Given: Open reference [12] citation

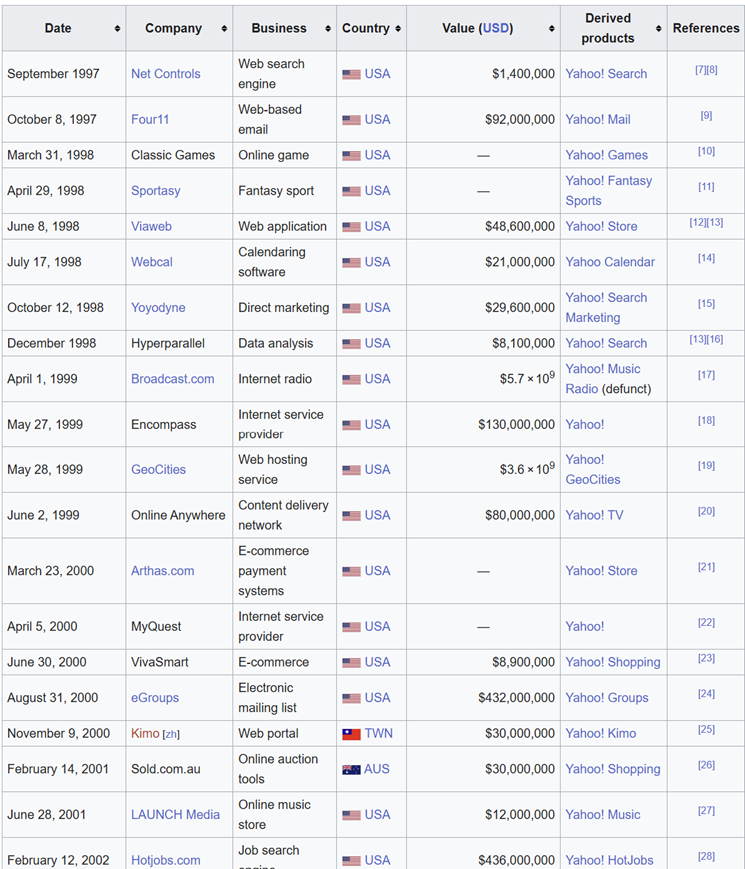Looking at the screenshot, I should click(698, 222).
